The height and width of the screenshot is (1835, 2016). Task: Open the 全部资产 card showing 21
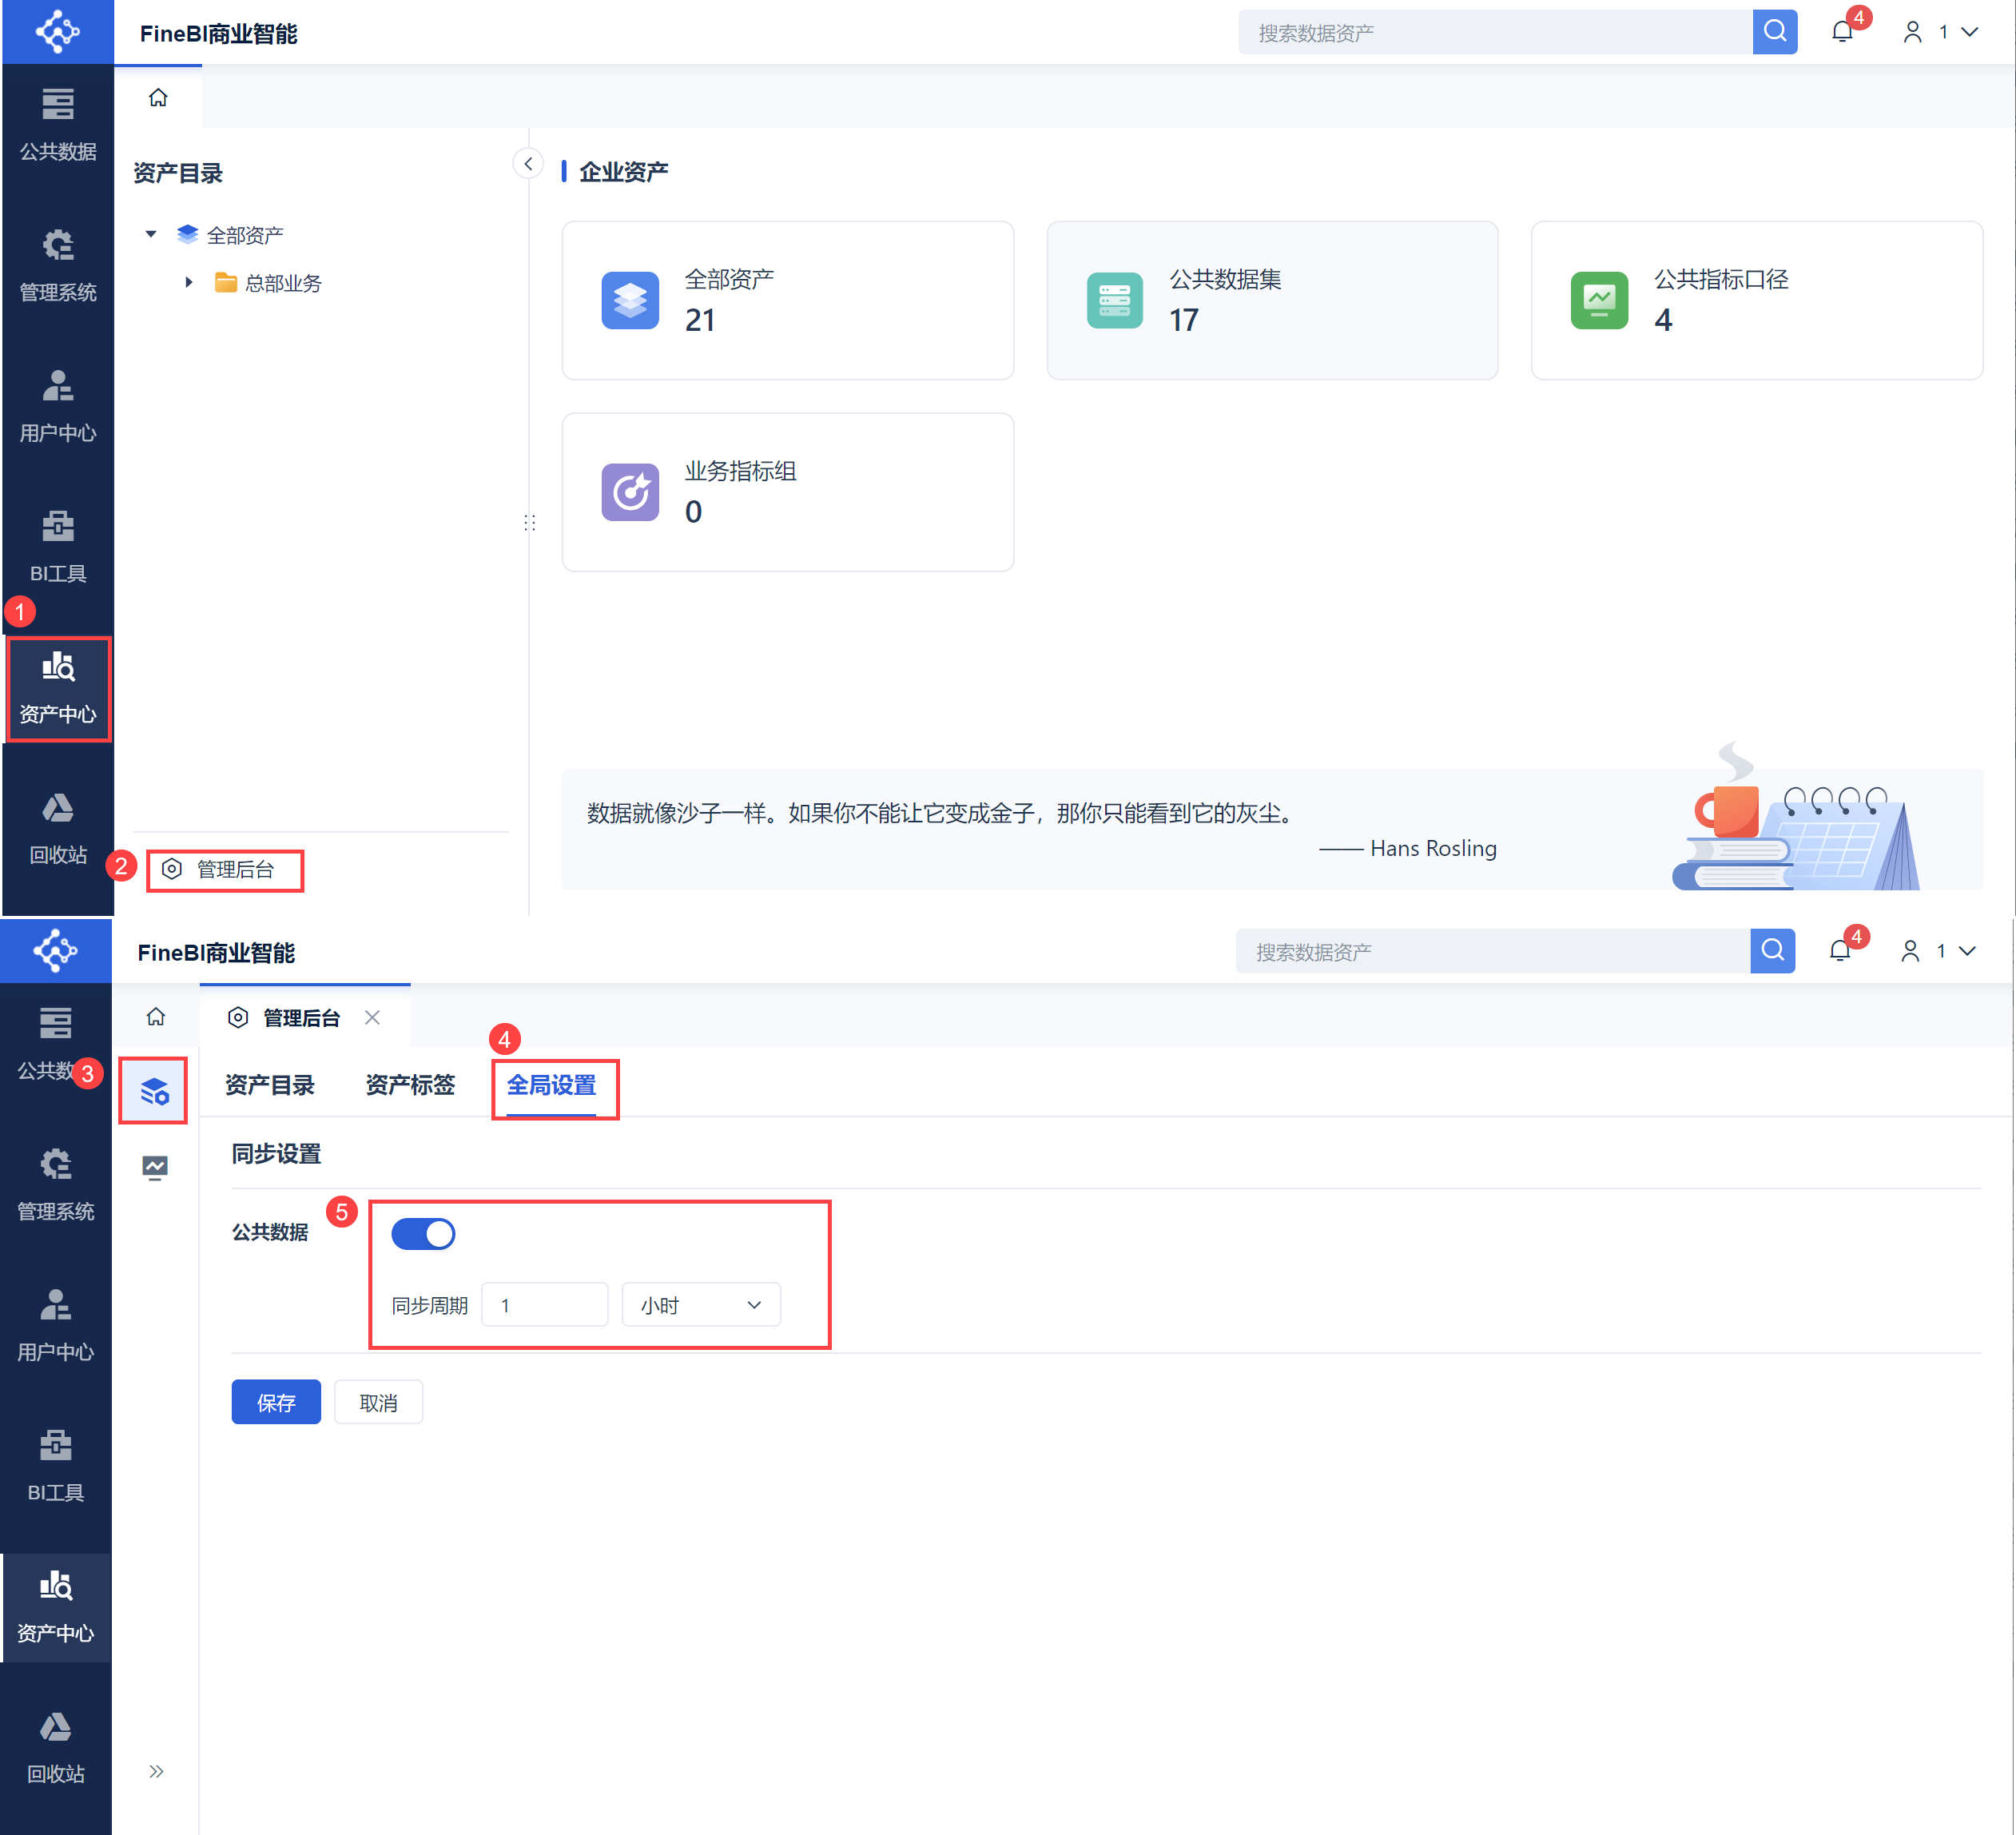[x=788, y=300]
